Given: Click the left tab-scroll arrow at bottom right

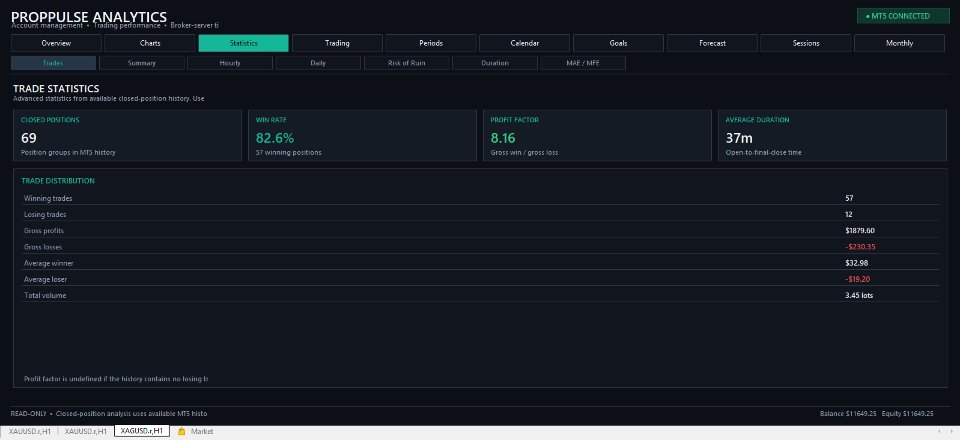Looking at the screenshot, I should pos(941,431).
